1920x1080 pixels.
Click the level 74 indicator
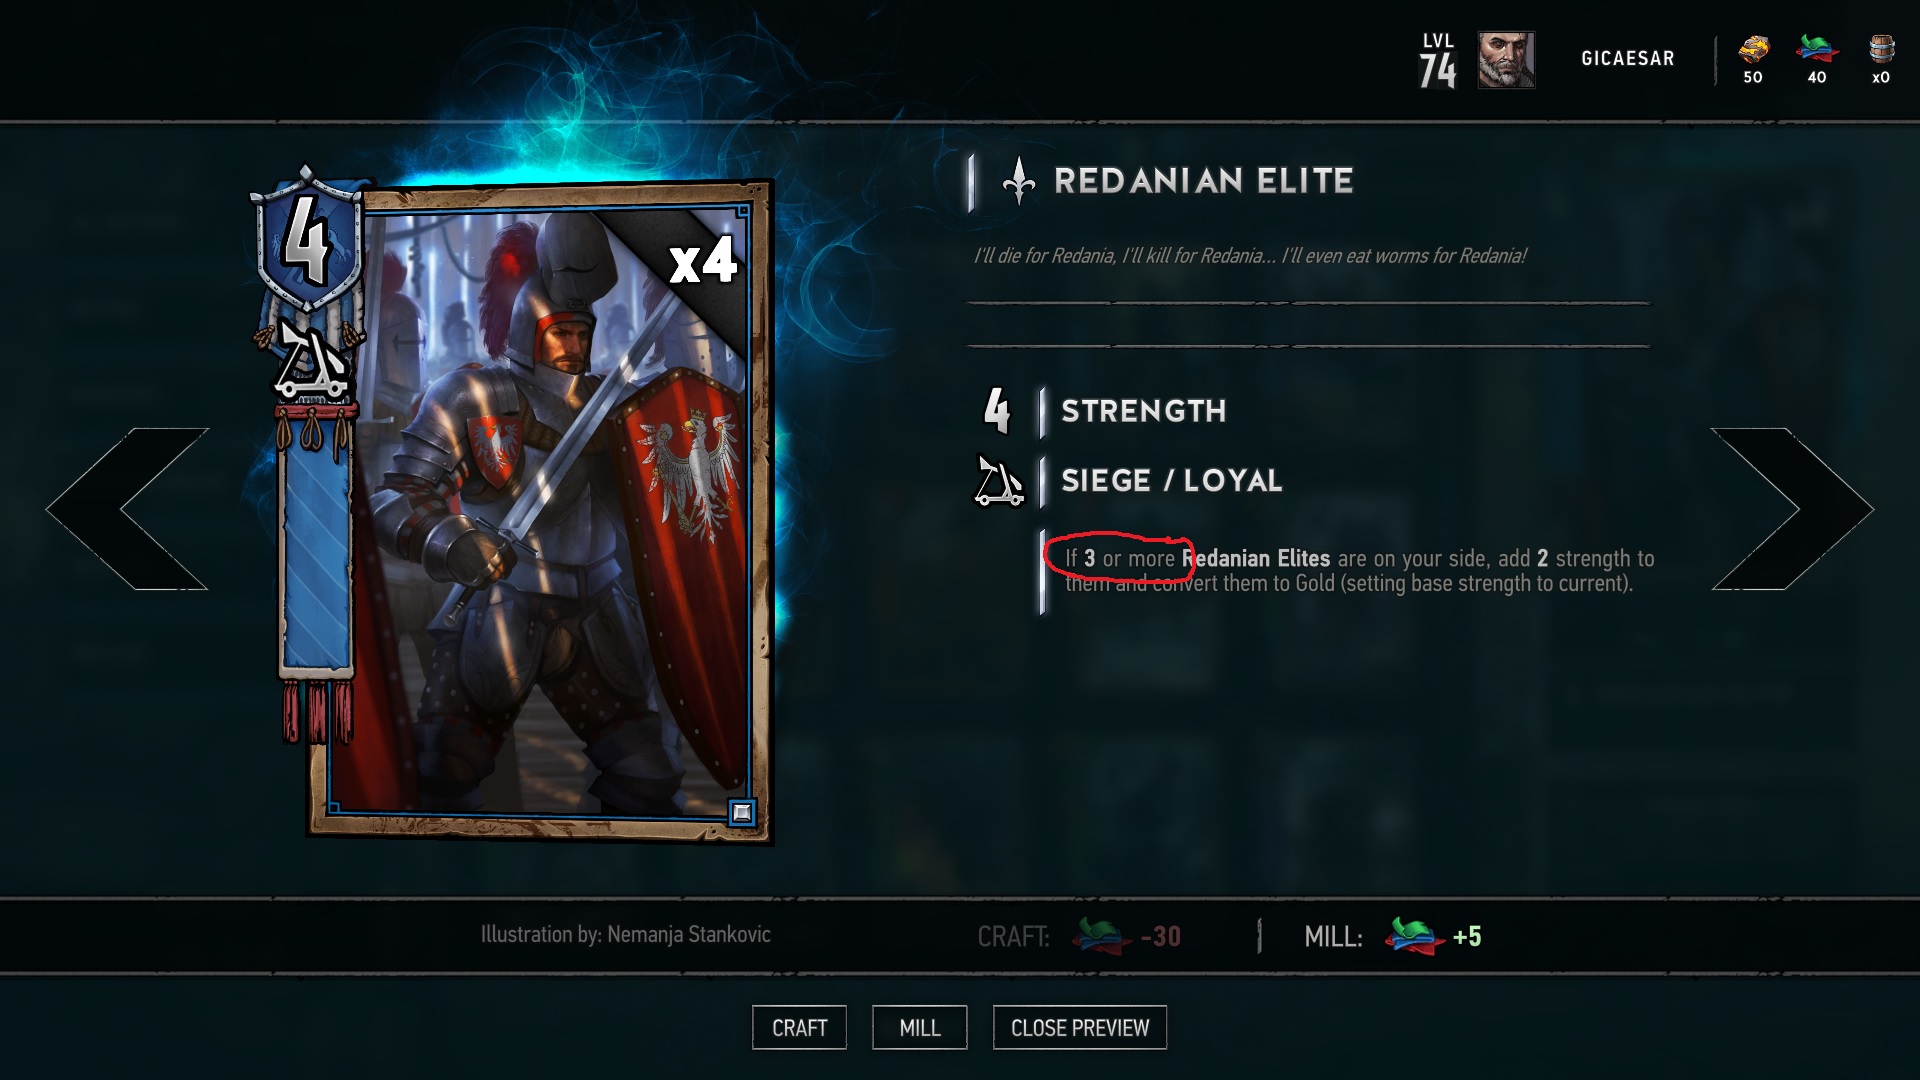coord(1438,60)
